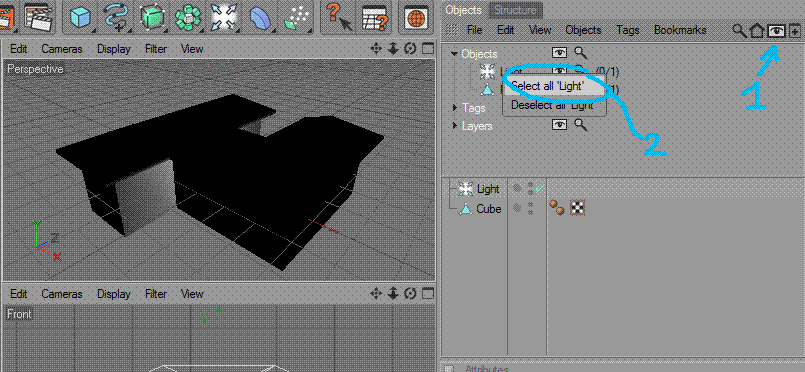Click the magnifier beside the Objects filter row
This screenshot has height=372, width=805.
point(580,52)
